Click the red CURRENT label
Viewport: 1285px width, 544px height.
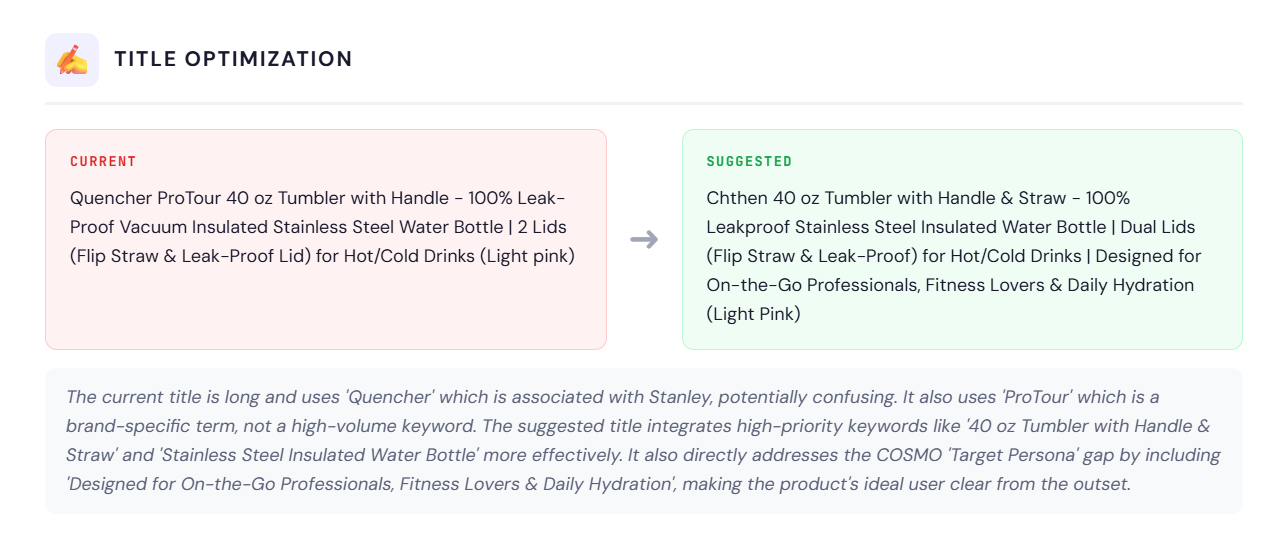[103, 161]
